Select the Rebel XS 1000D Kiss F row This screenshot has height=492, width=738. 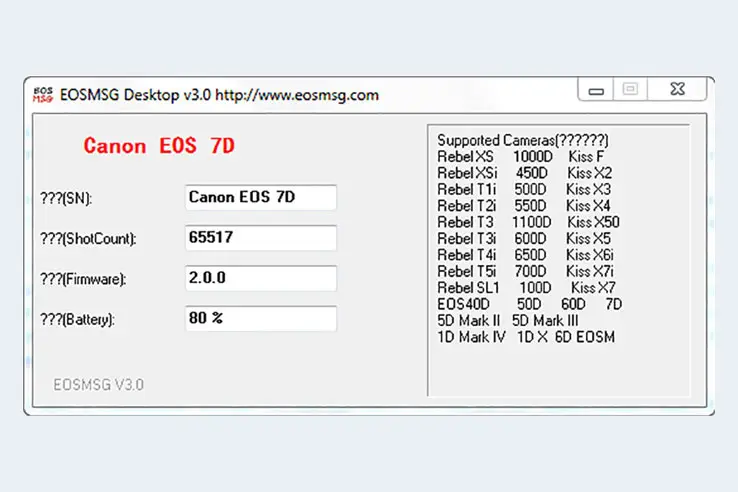521,156
